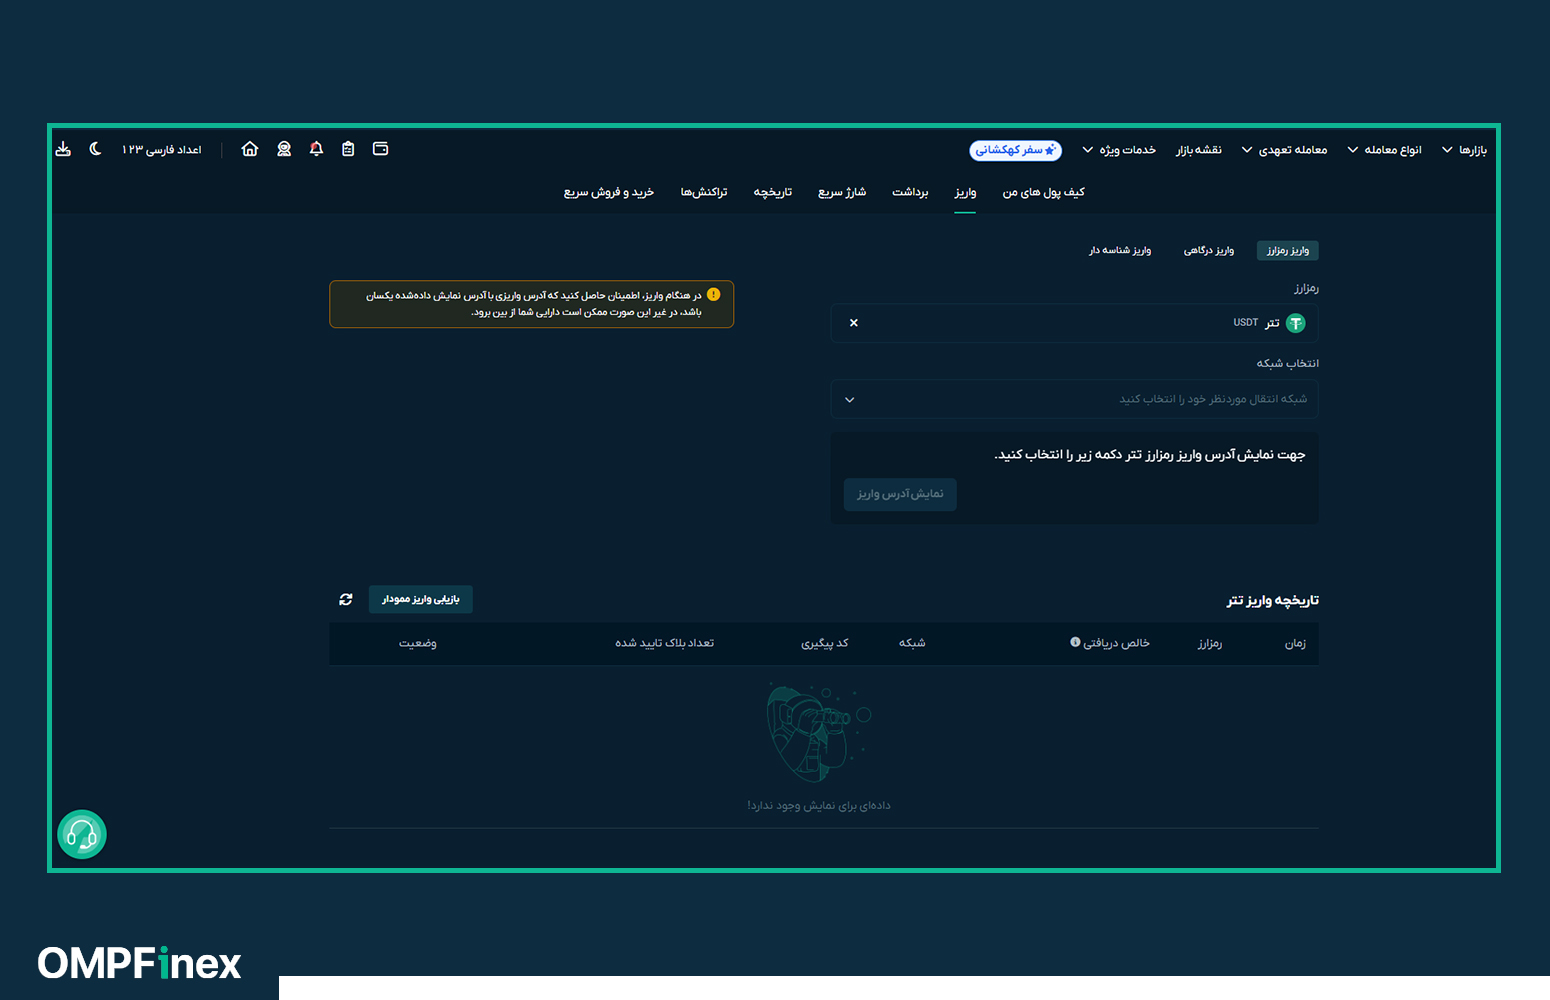This screenshot has width=1550, height=1000.
Task: Clear the selected USDT currency
Action: [853, 323]
